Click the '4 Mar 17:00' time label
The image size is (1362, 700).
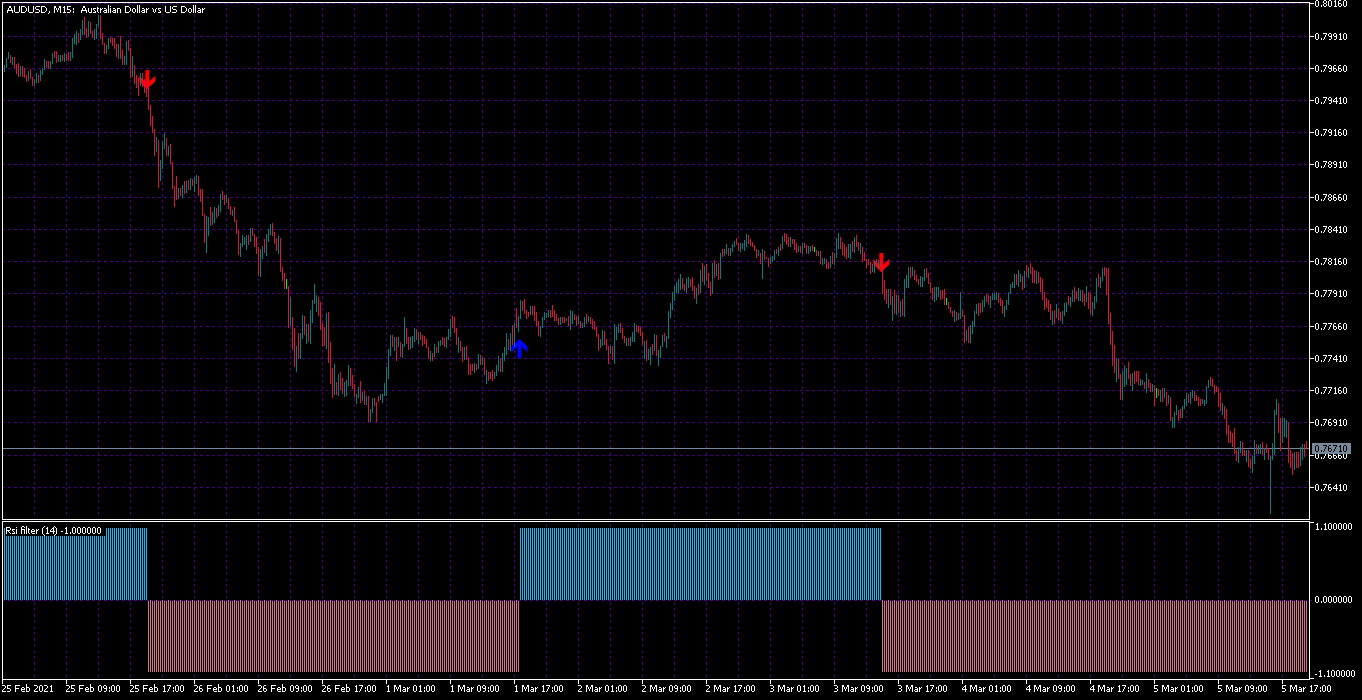click(x=1117, y=689)
